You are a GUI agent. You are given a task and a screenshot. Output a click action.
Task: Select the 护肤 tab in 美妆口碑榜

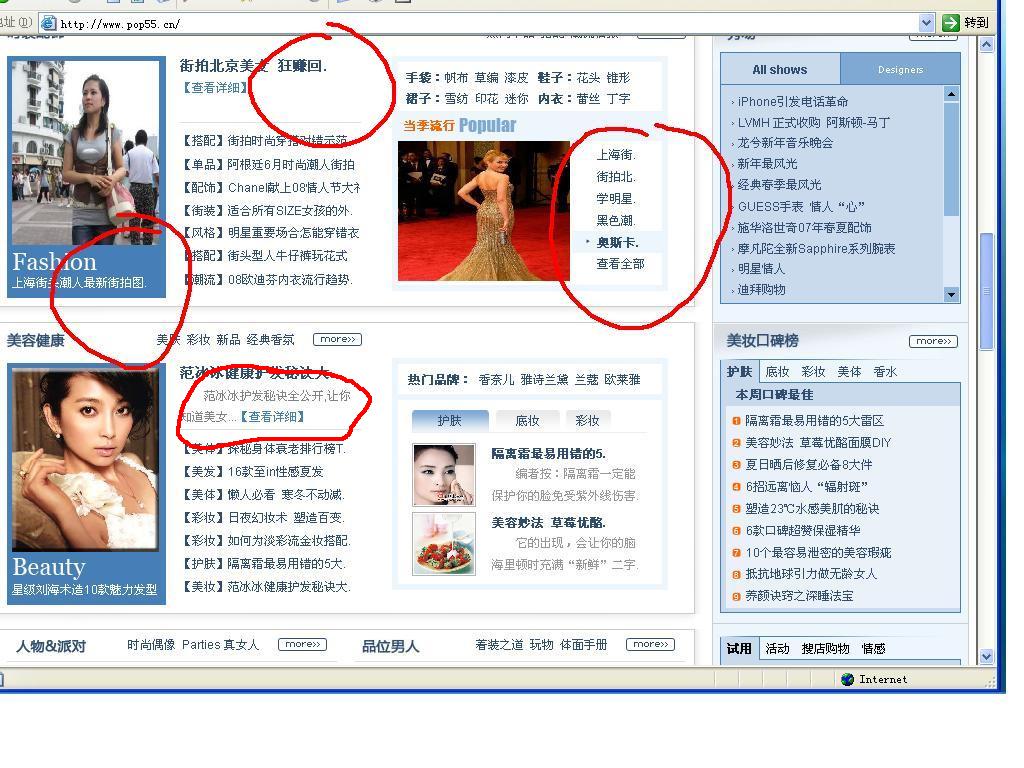click(740, 372)
